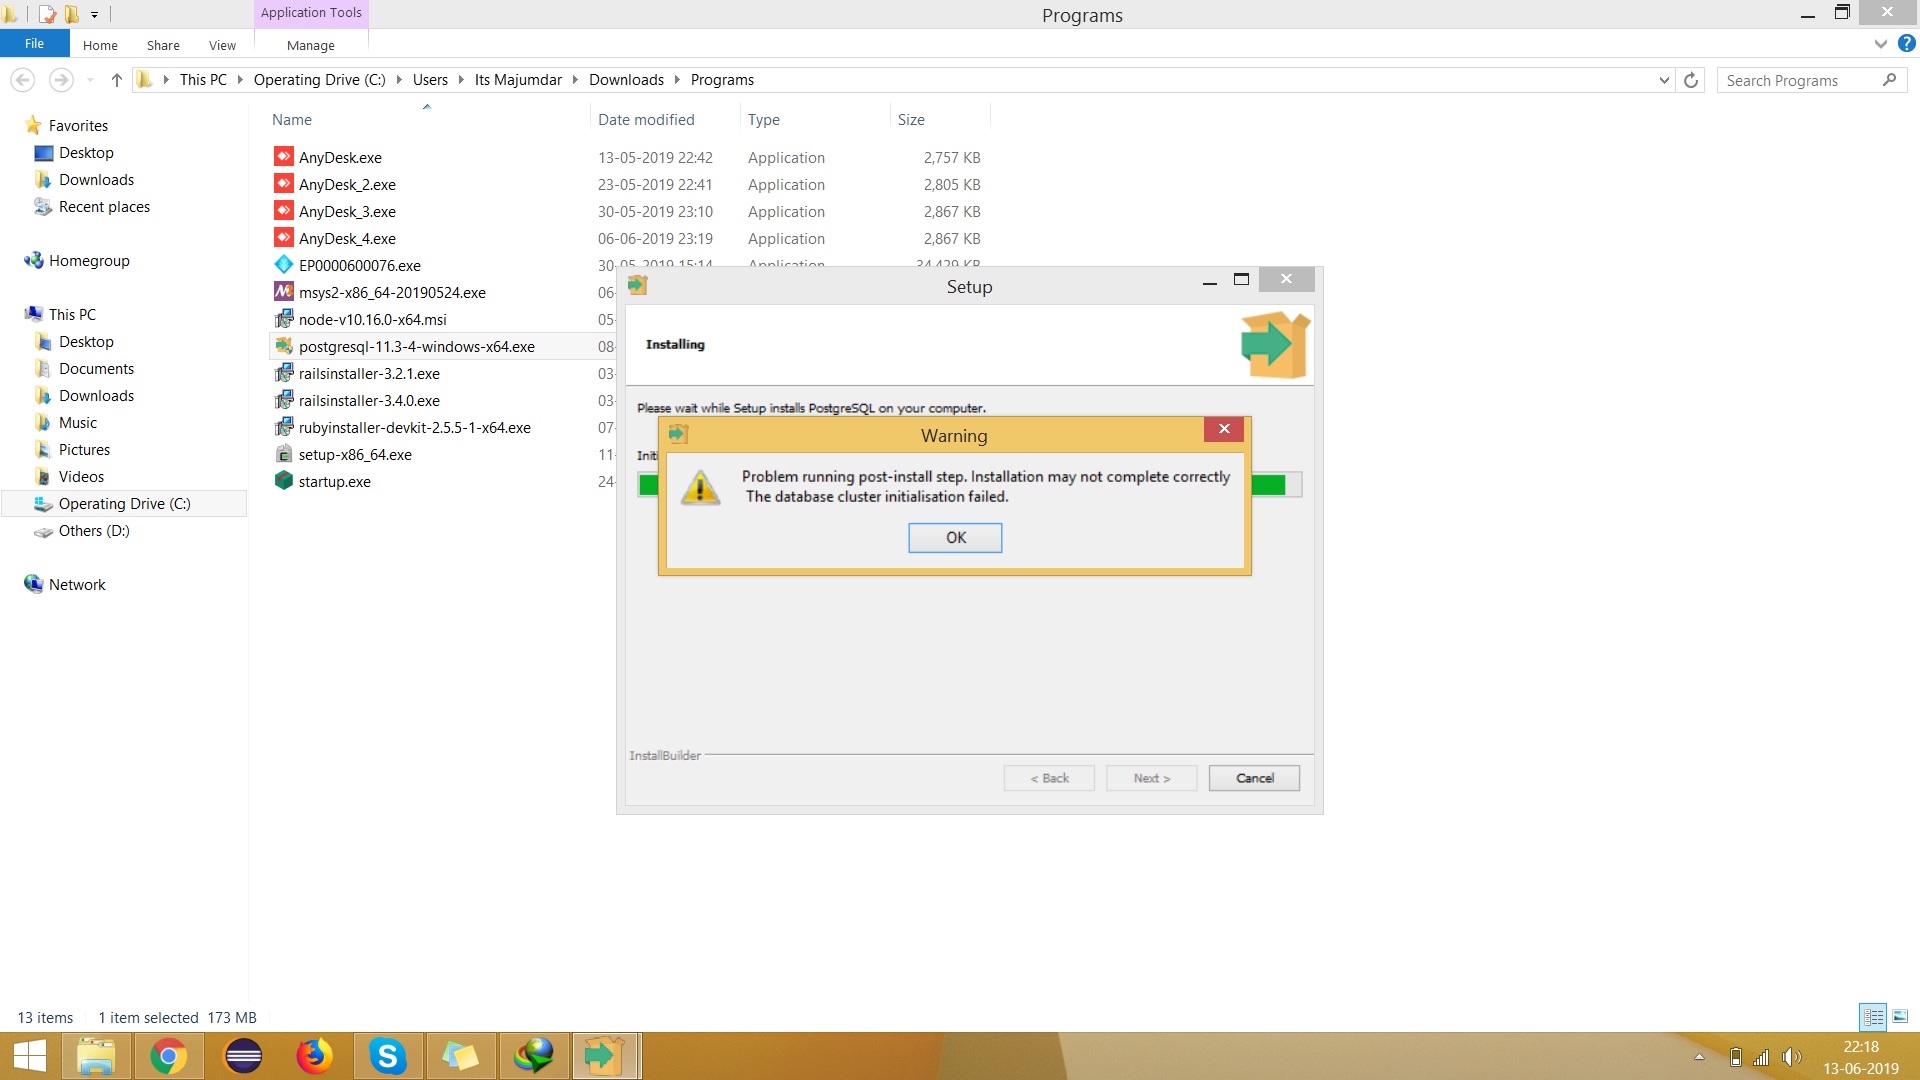Open the Recent locations dropdown arrow

[90, 80]
